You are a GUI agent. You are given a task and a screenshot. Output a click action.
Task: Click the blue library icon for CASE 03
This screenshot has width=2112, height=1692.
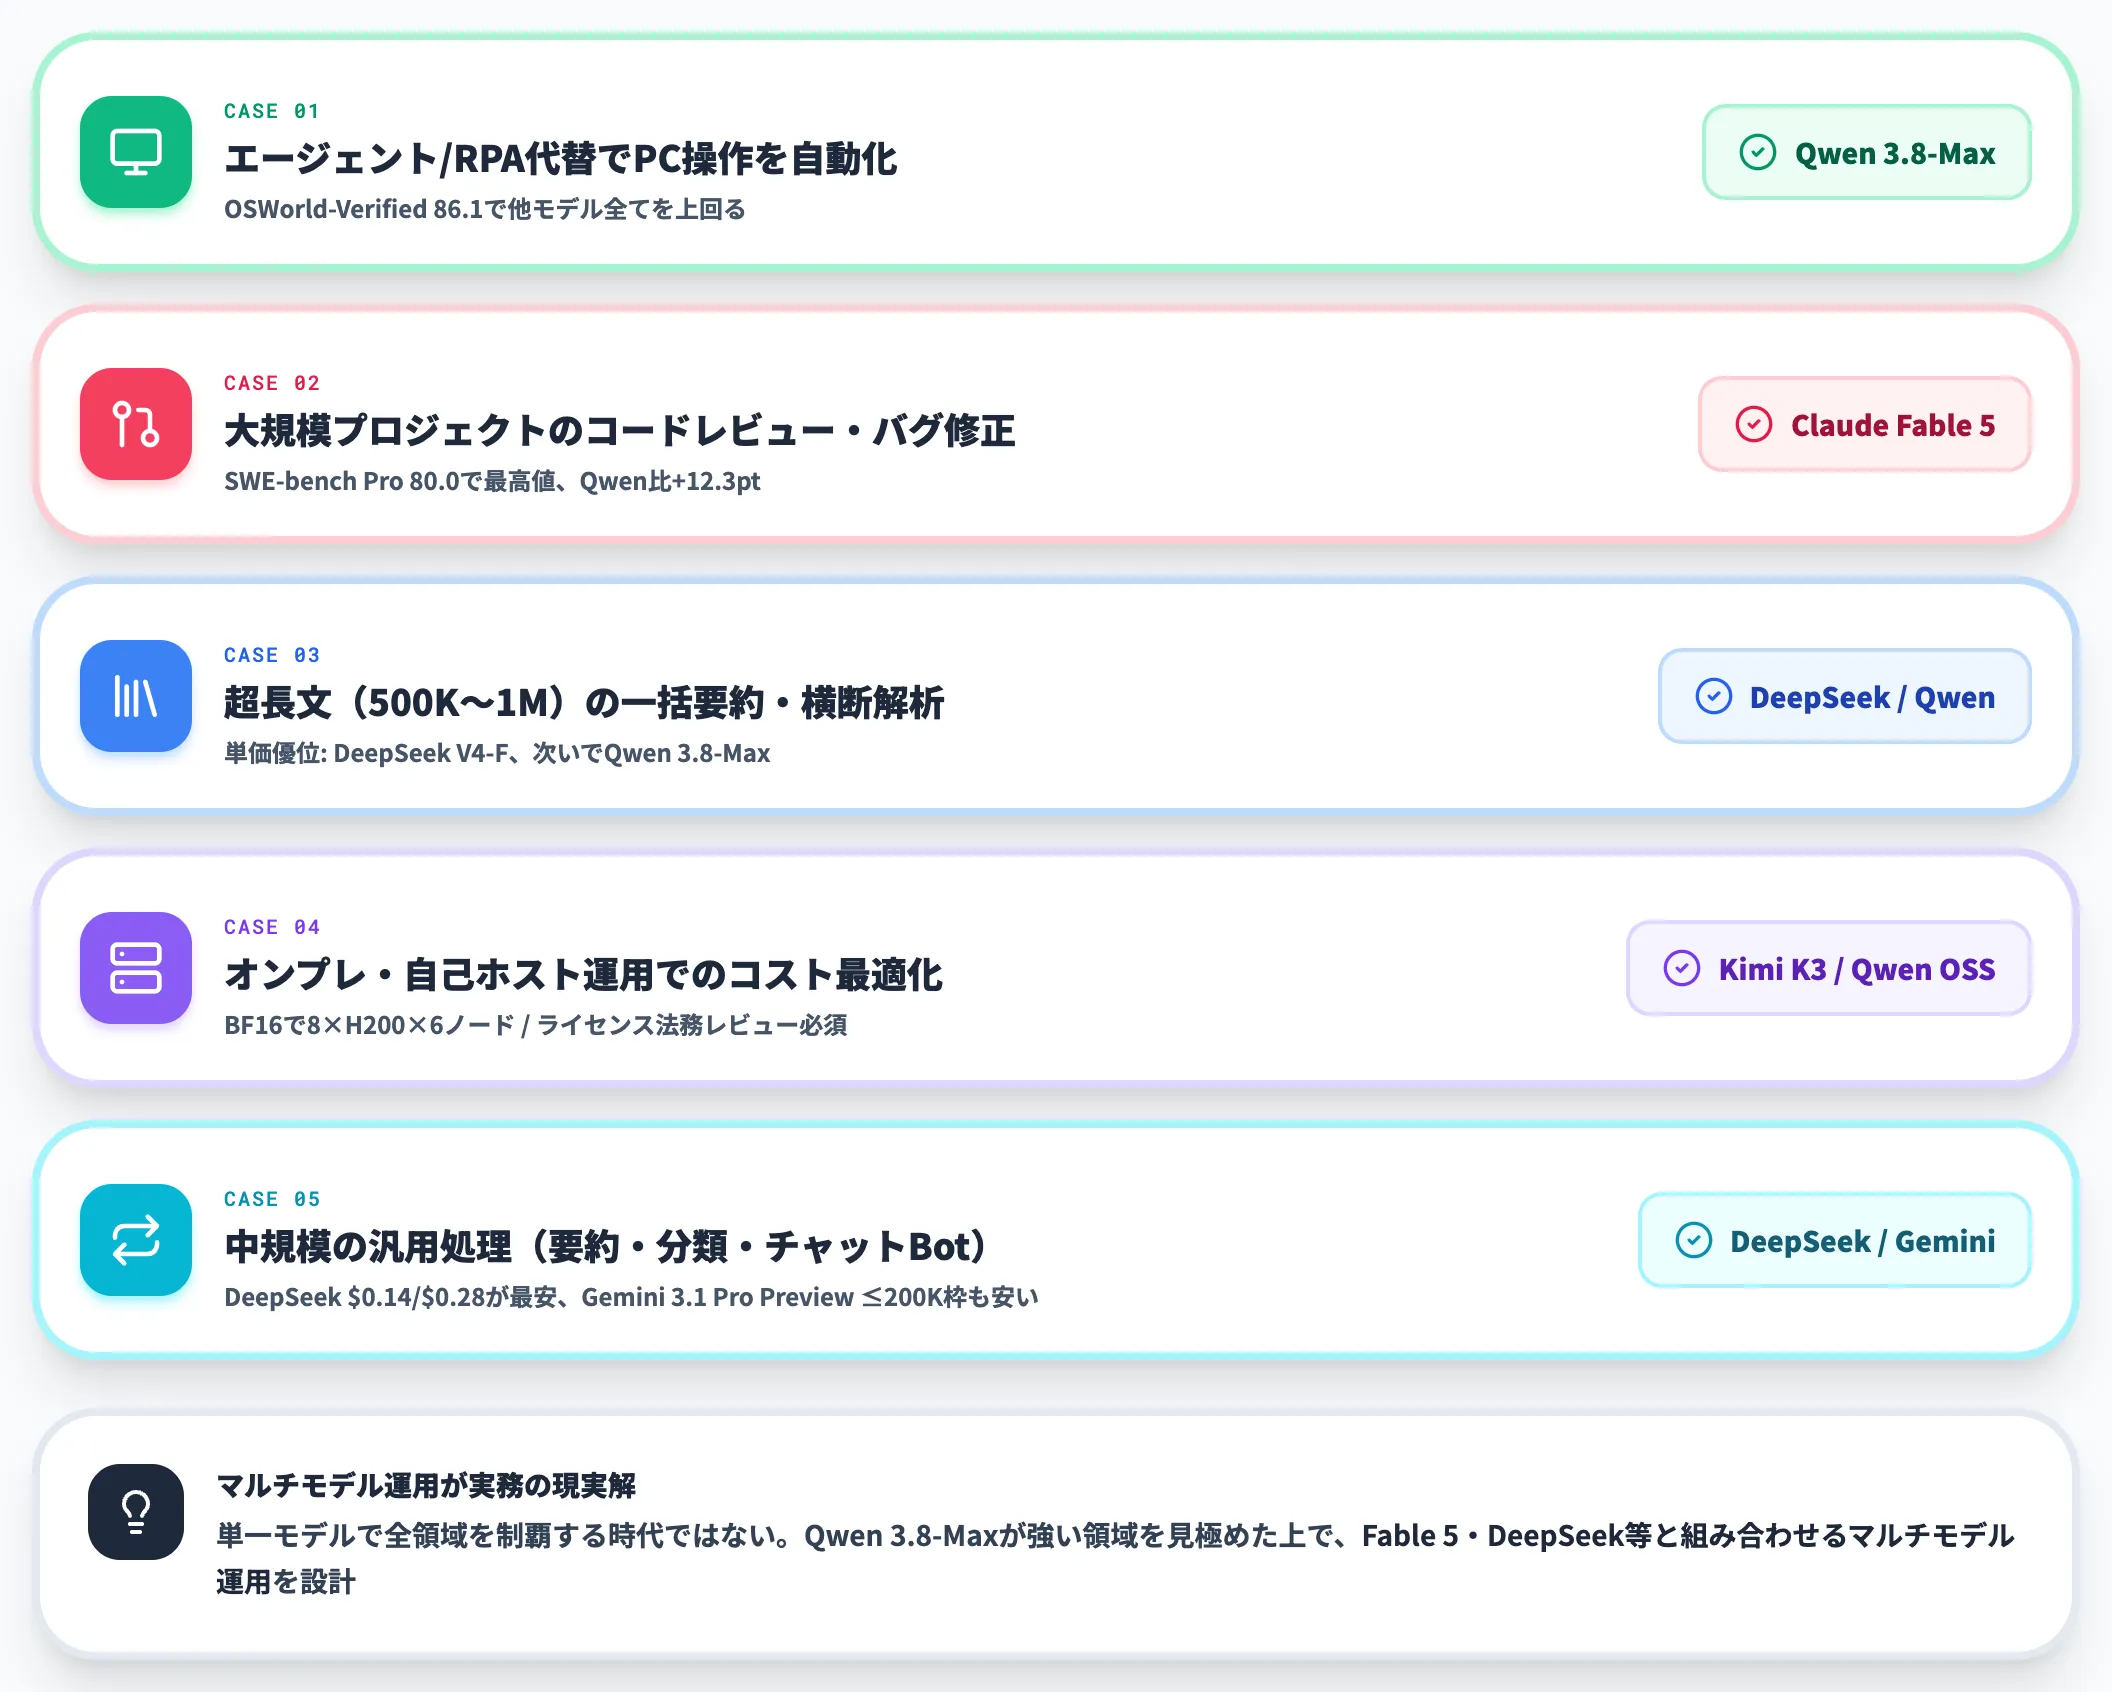136,696
